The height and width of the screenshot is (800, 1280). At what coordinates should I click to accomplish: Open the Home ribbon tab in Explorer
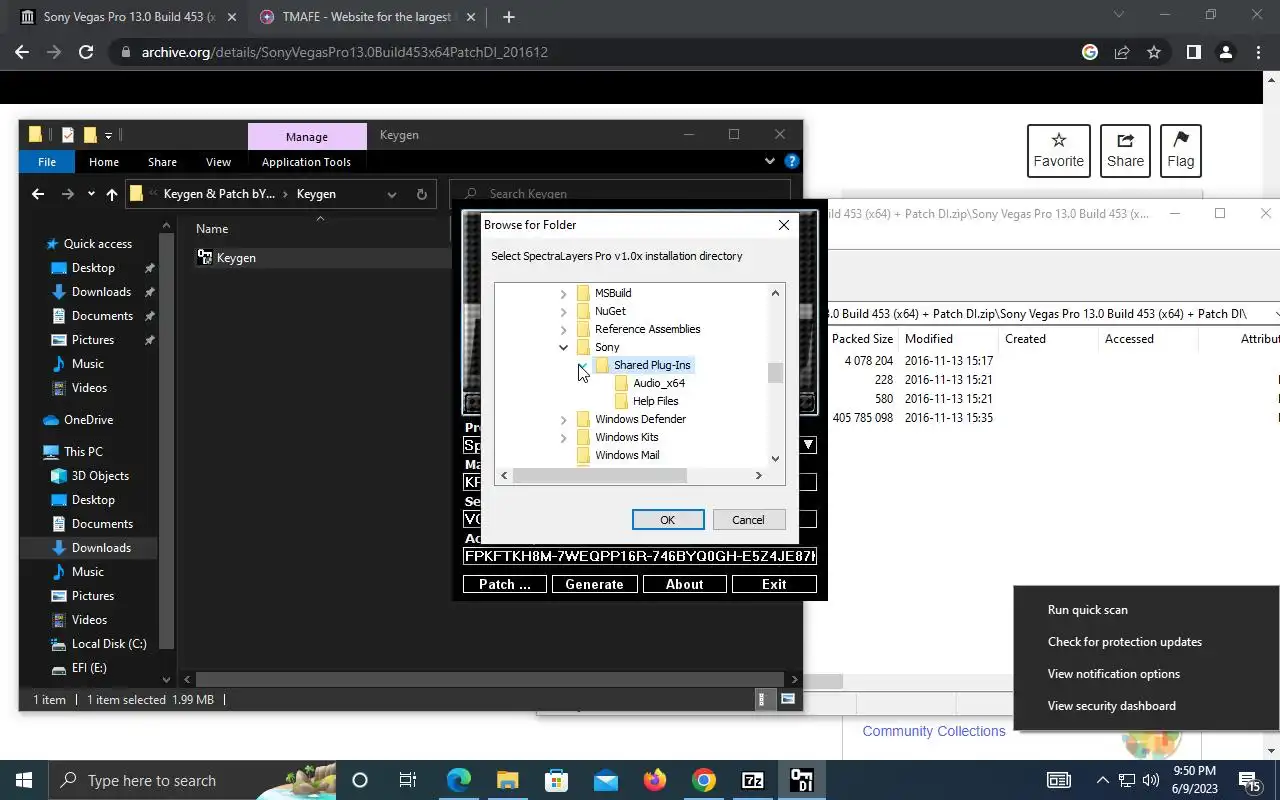click(x=104, y=162)
